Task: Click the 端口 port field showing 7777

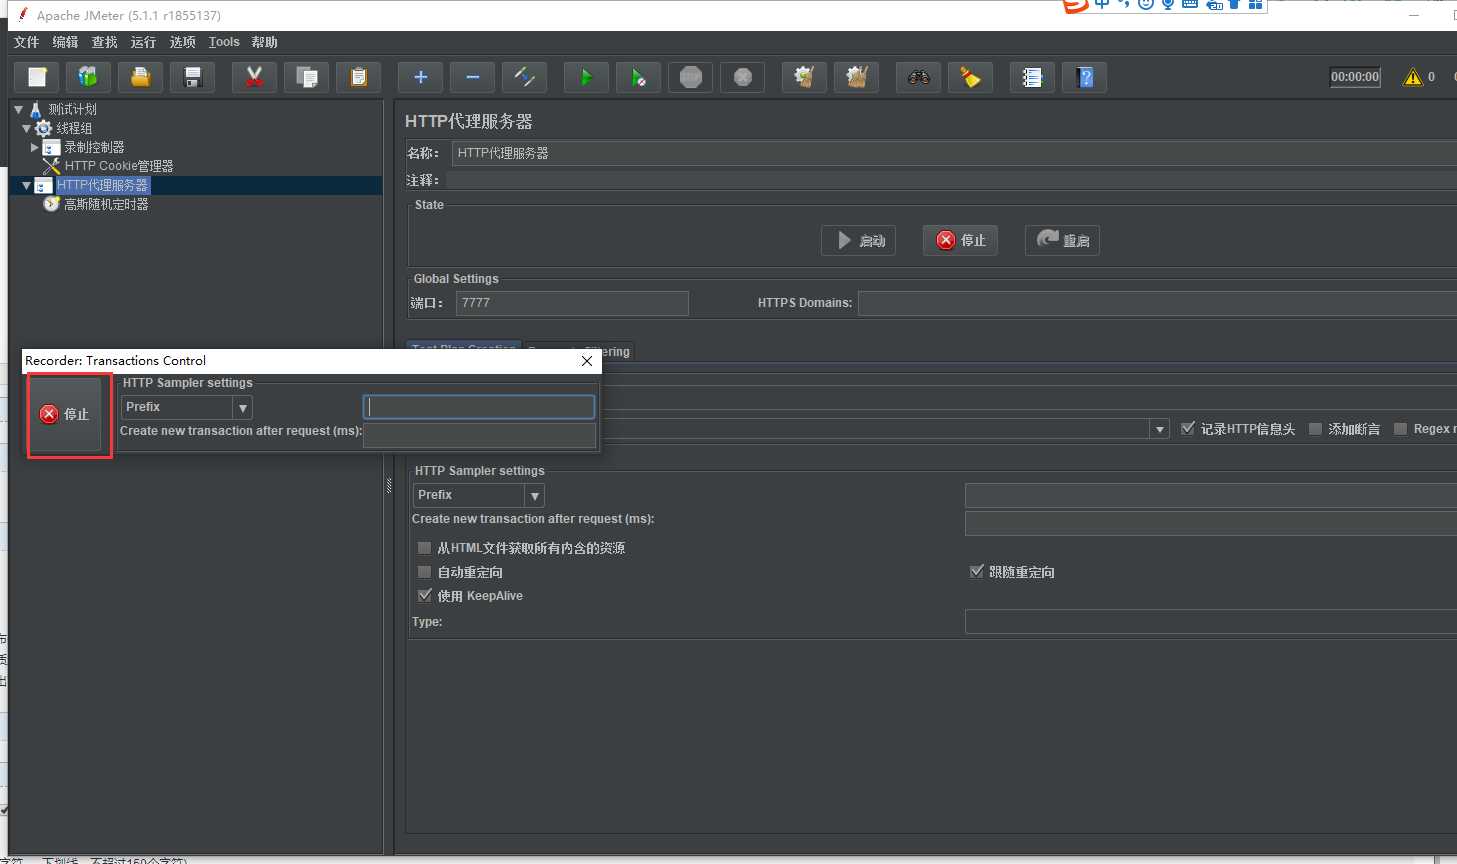Action: pos(572,303)
